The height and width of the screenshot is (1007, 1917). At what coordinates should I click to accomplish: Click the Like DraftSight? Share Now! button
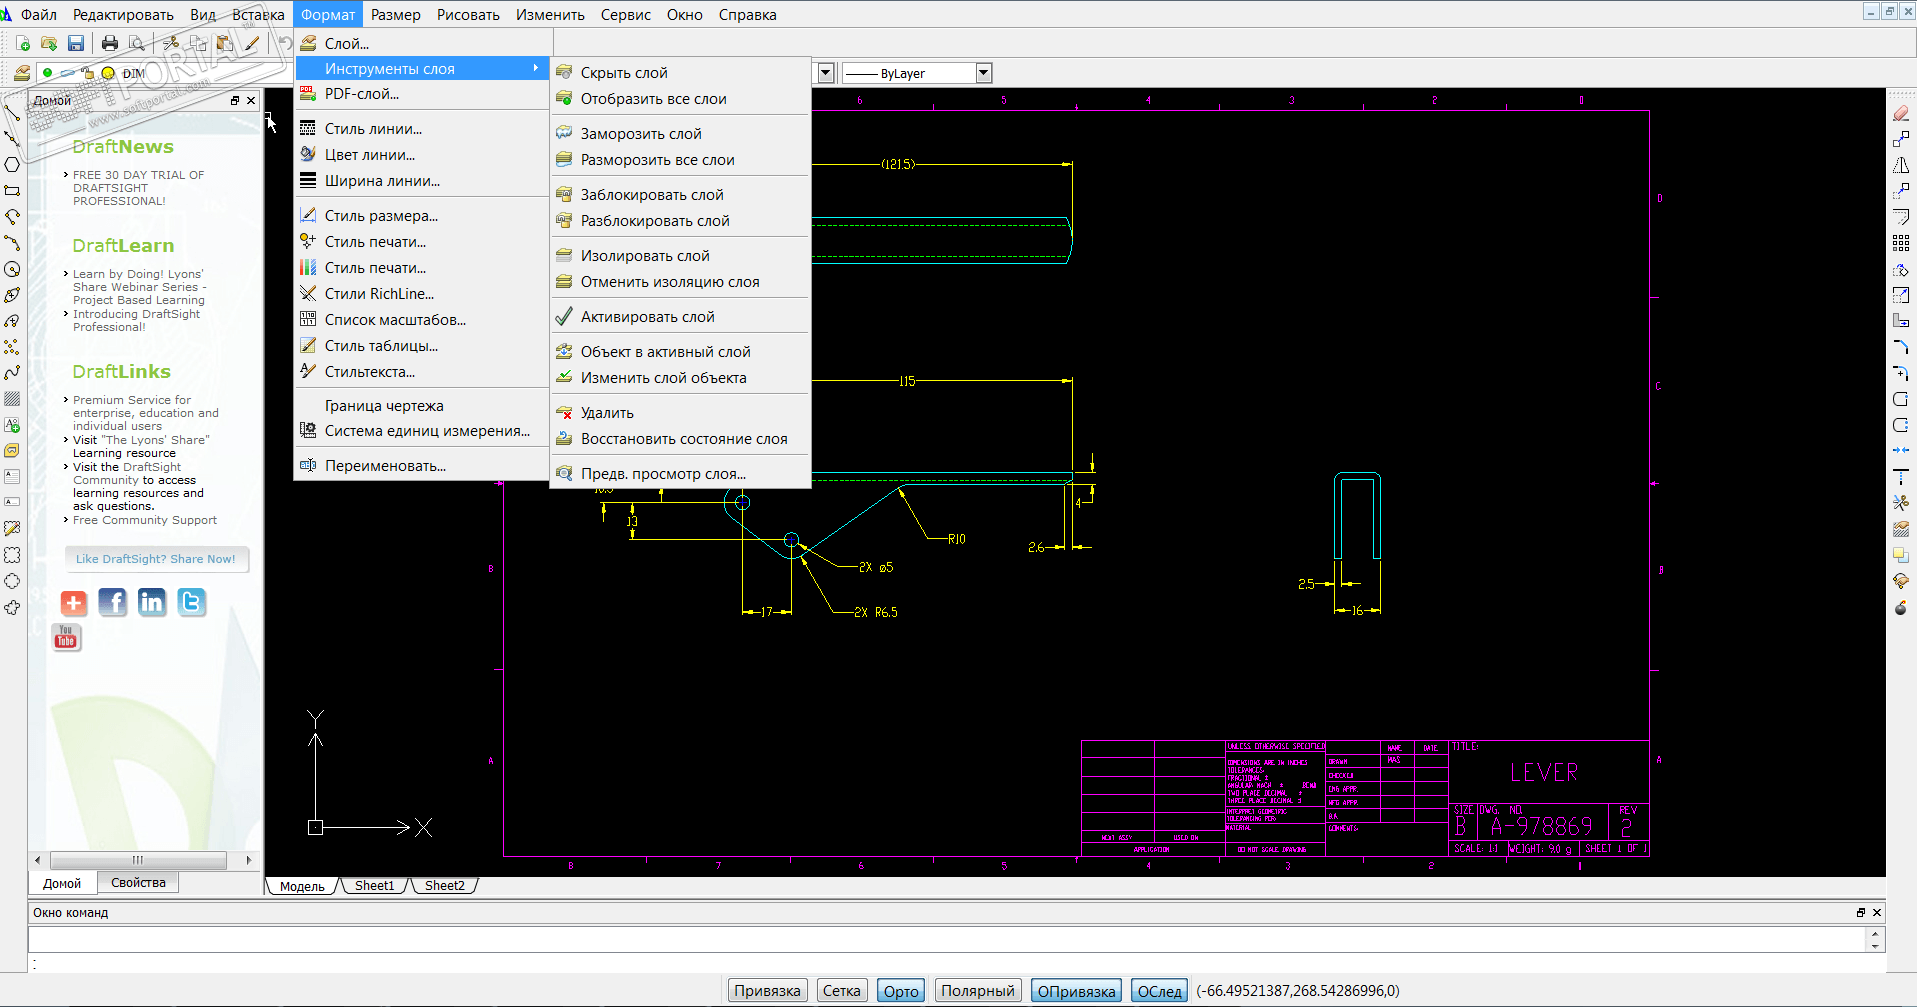click(156, 559)
